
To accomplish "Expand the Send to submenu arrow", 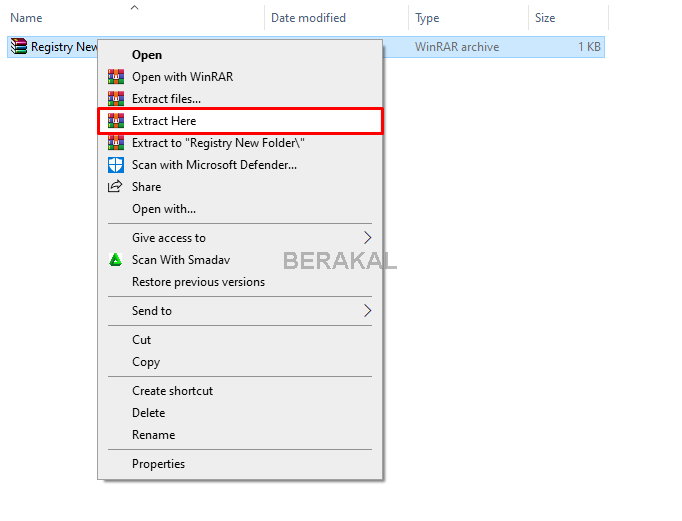I will click(x=367, y=311).
